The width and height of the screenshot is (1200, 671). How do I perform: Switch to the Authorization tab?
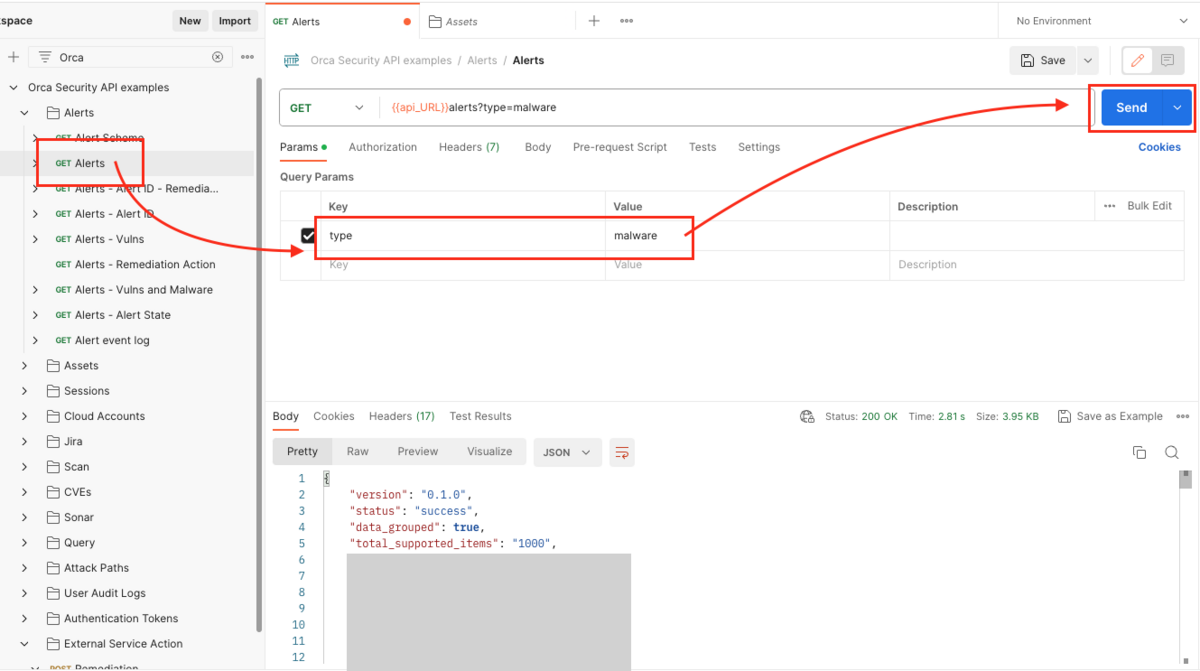click(383, 147)
